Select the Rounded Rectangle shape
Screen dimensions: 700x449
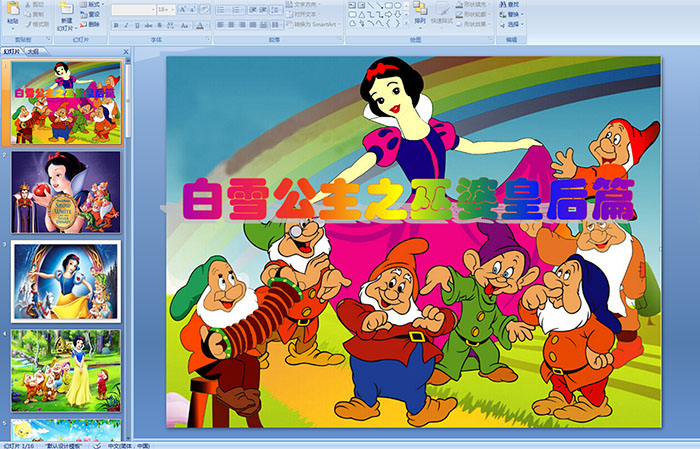tap(352, 15)
